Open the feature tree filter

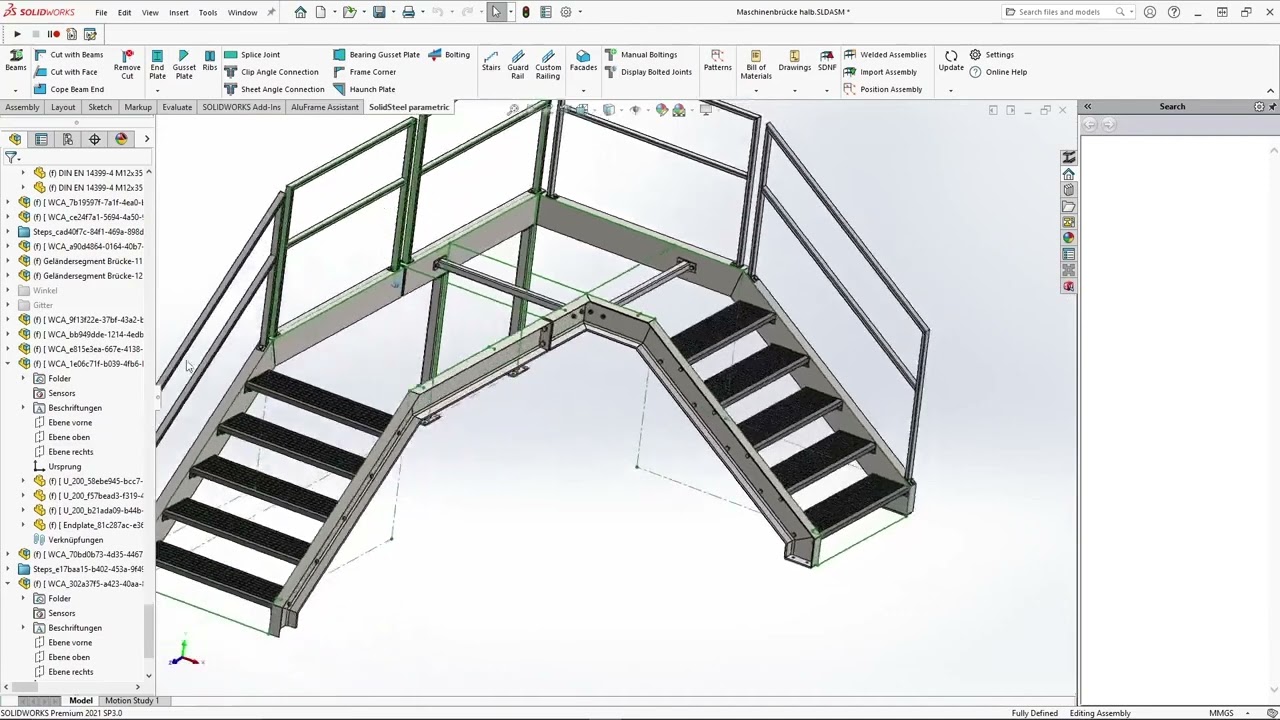11,158
